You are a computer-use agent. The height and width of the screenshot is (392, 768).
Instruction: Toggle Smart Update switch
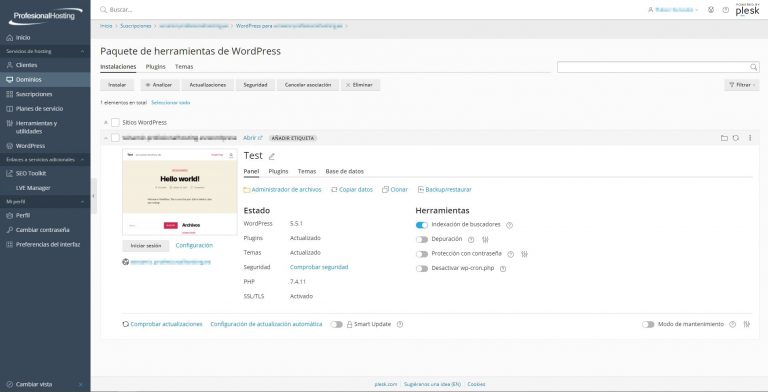tap(336, 324)
